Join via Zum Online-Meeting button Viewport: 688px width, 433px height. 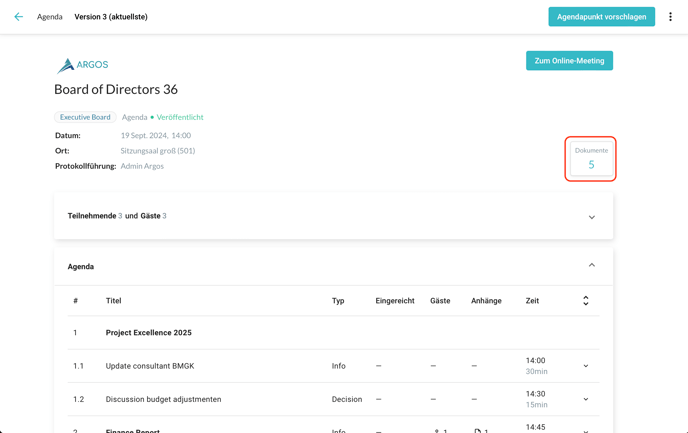coord(569,61)
